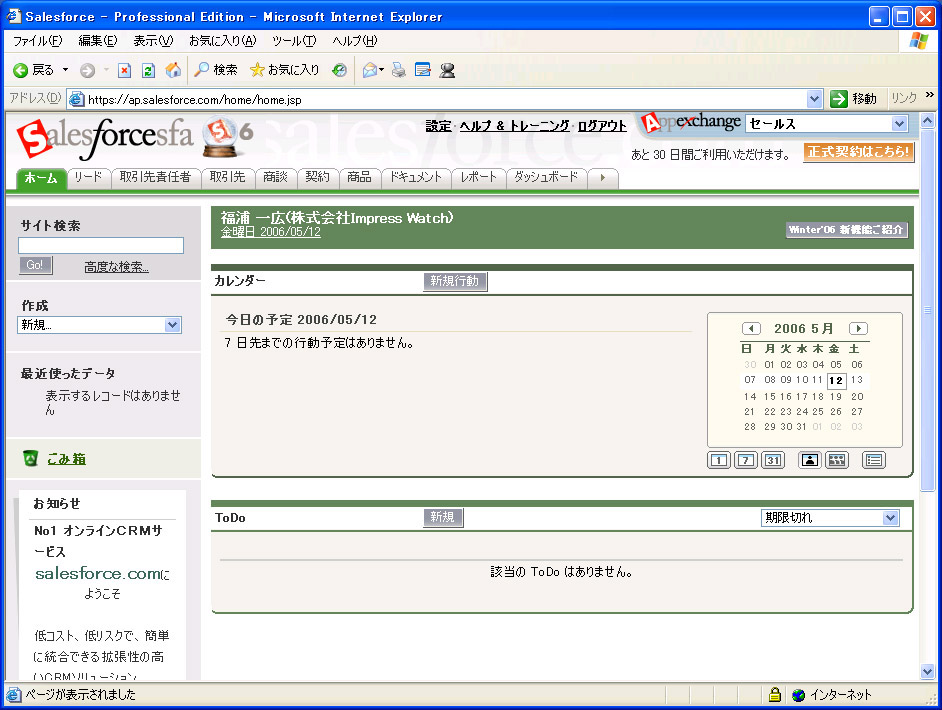
Task: Click the Refresh page icon
Action: pos(148,70)
